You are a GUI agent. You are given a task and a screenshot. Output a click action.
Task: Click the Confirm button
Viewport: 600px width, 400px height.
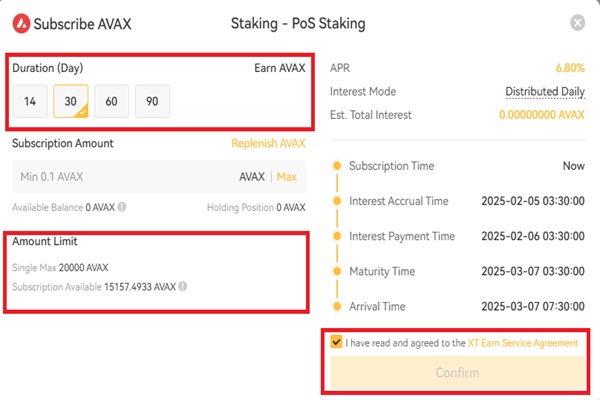pos(458,373)
